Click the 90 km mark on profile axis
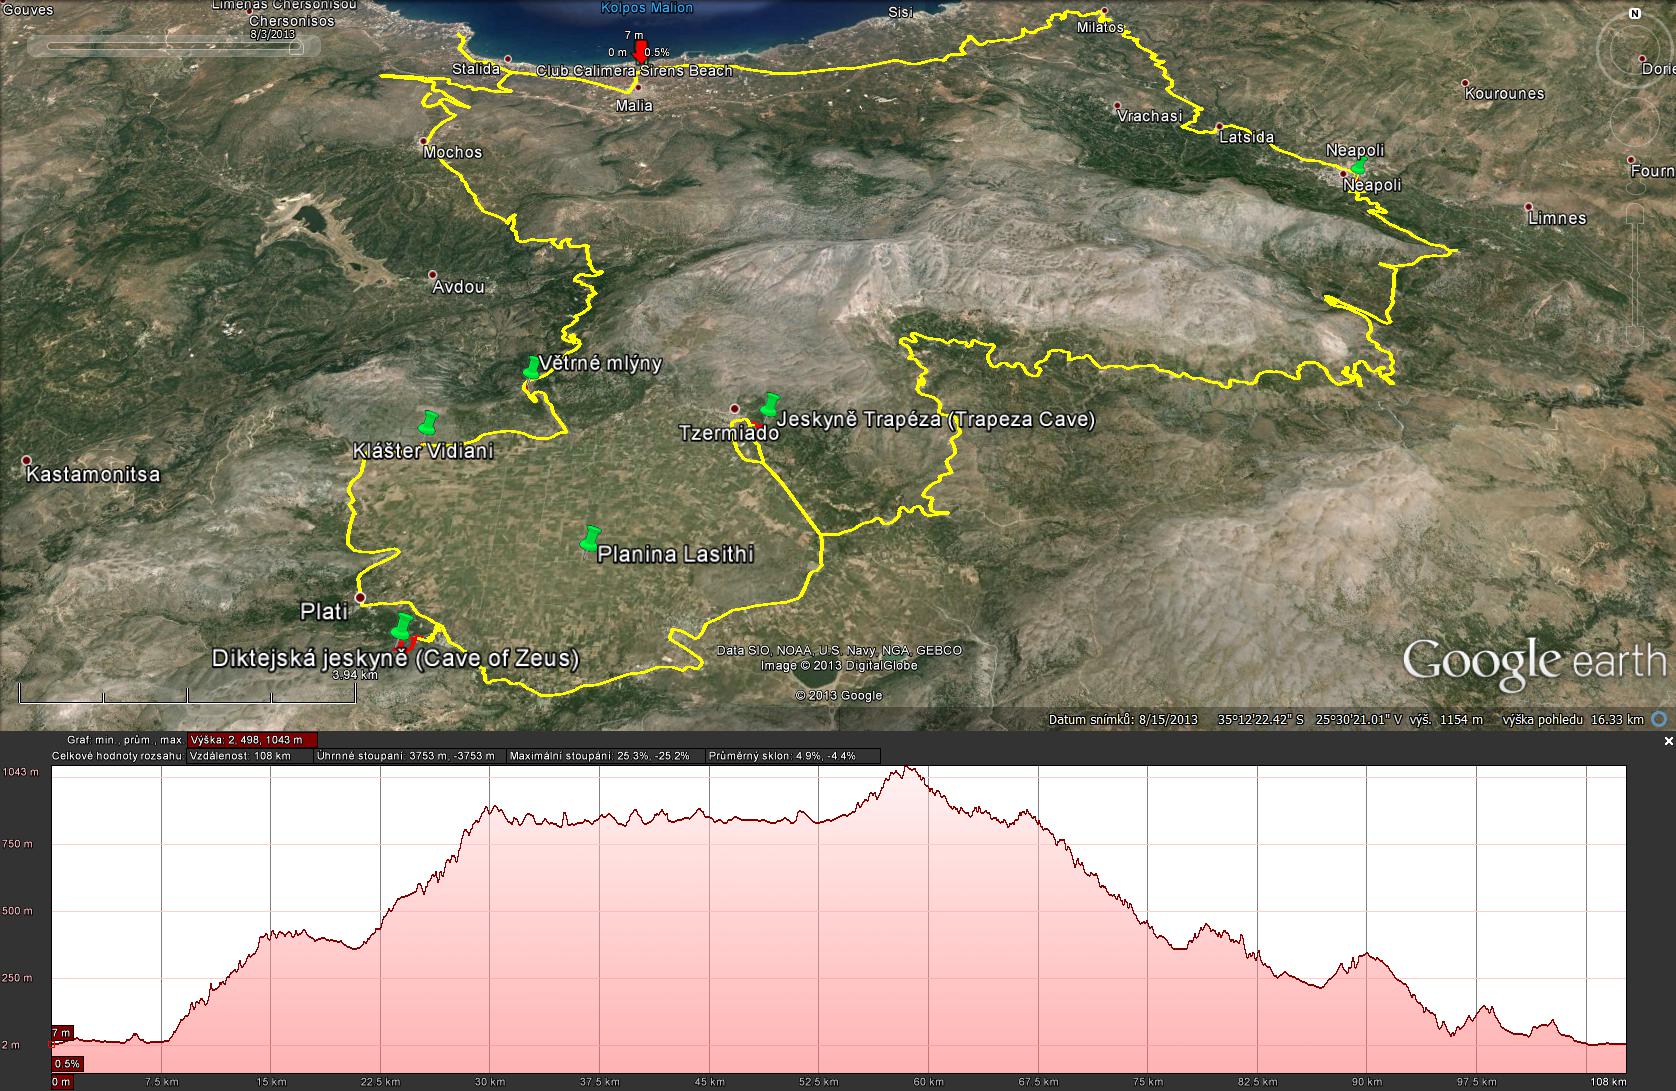This screenshot has height=1091, width=1676. click(x=1367, y=1082)
